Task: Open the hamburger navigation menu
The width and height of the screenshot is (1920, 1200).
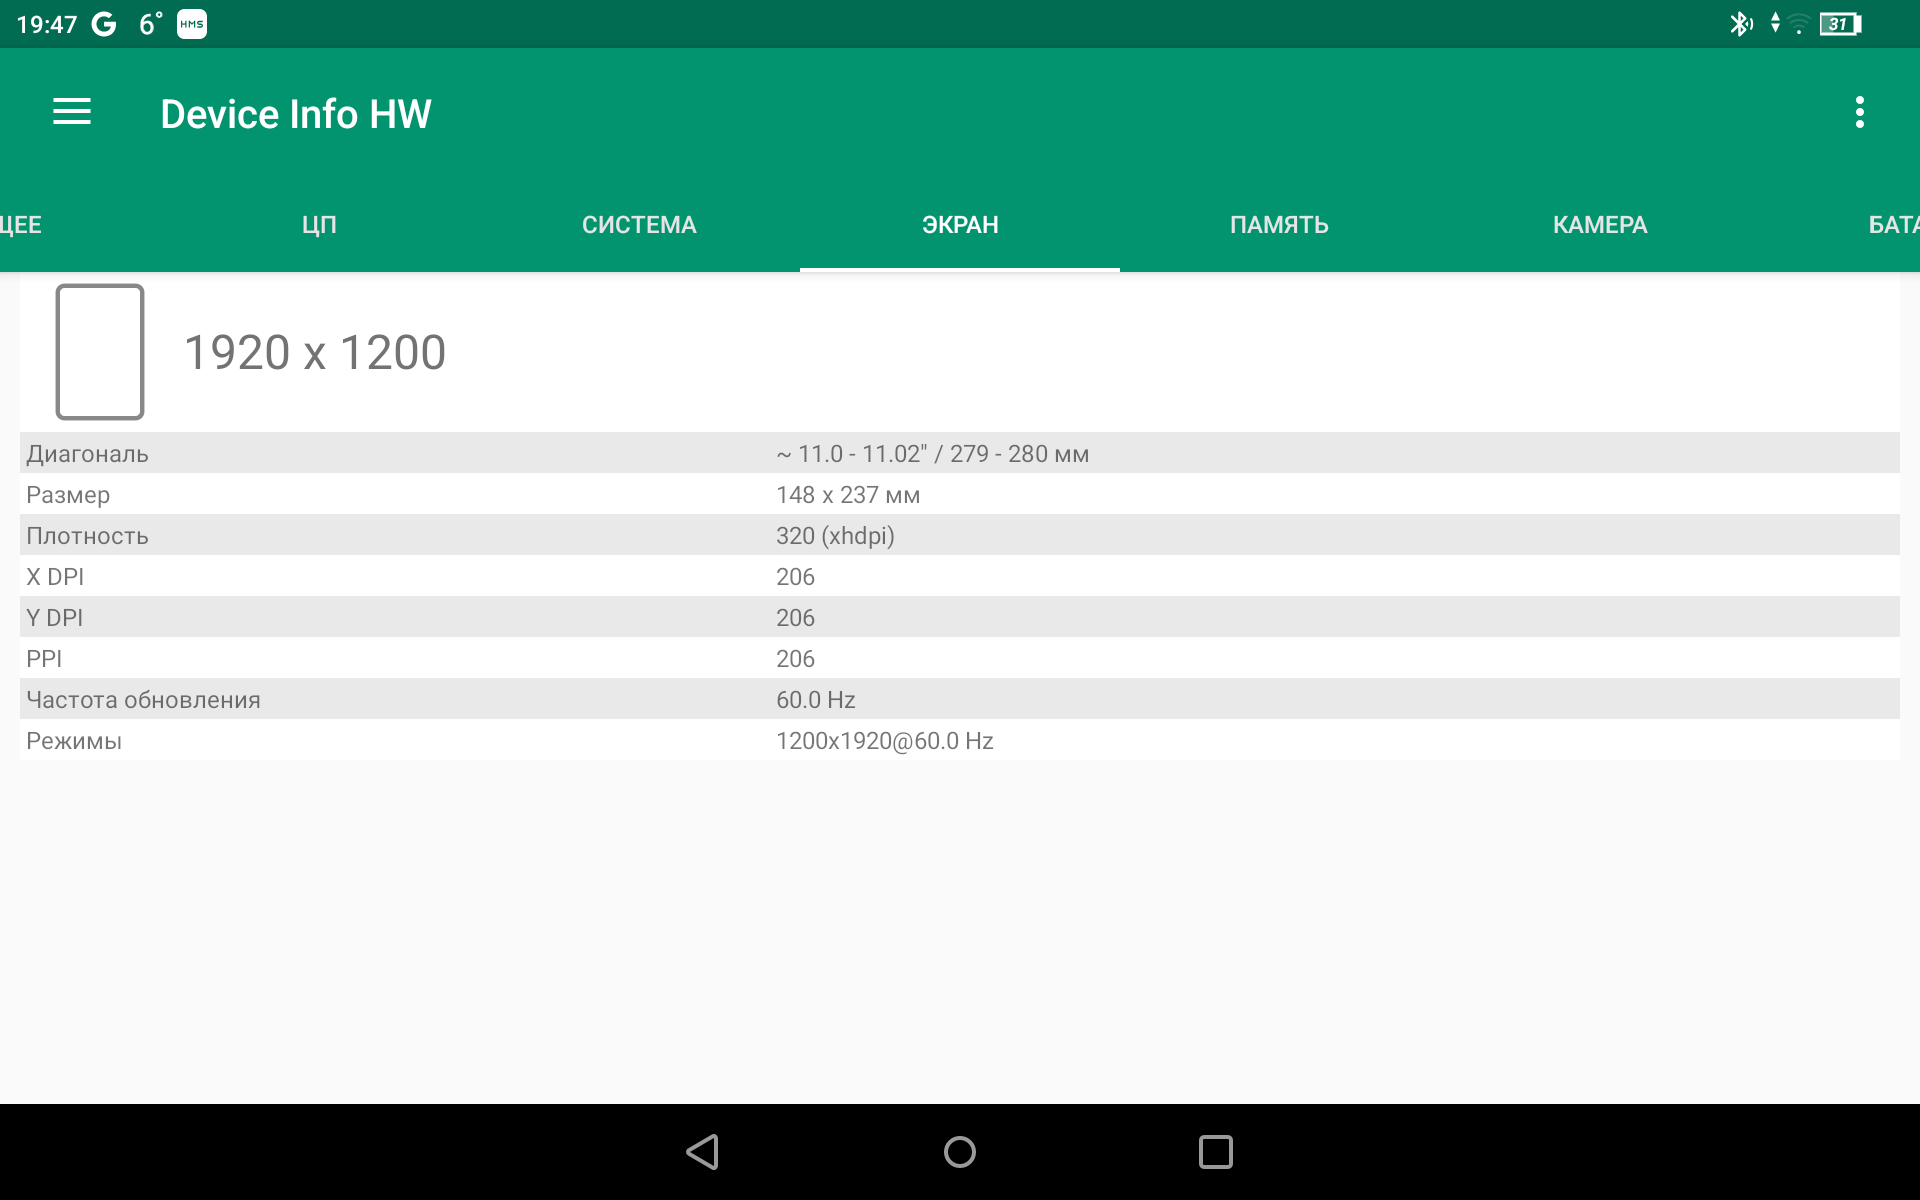Action: pos(72,112)
